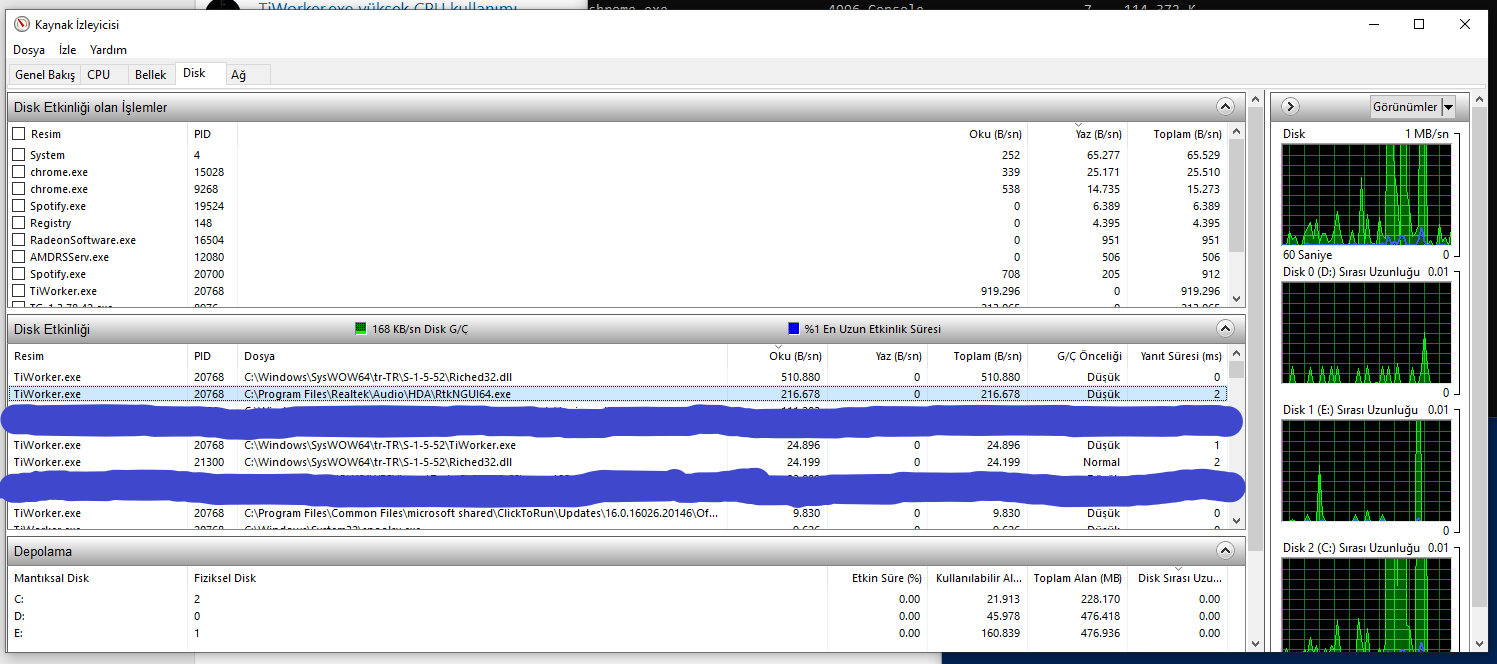Screen dimensions: 1497x664
Task: Click the Görünümler button
Action: click(1405, 107)
